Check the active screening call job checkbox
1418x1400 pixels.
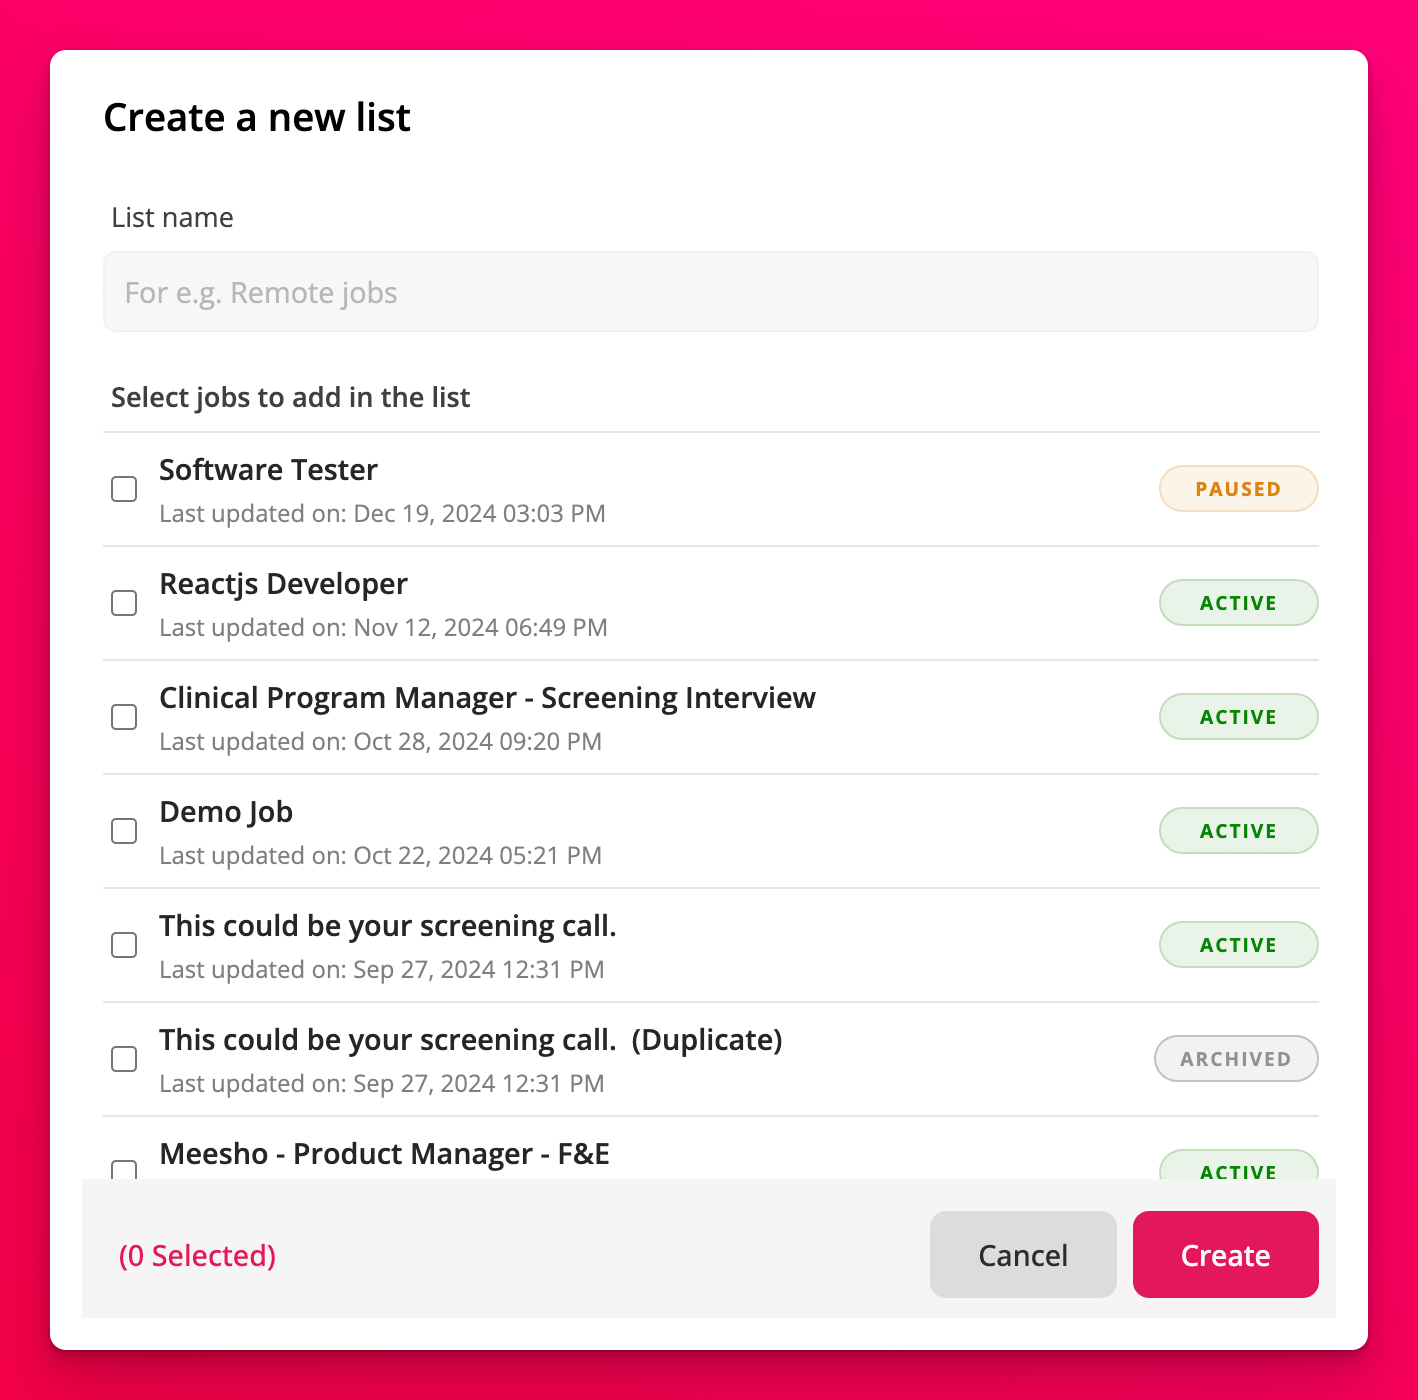pos(124,945)
